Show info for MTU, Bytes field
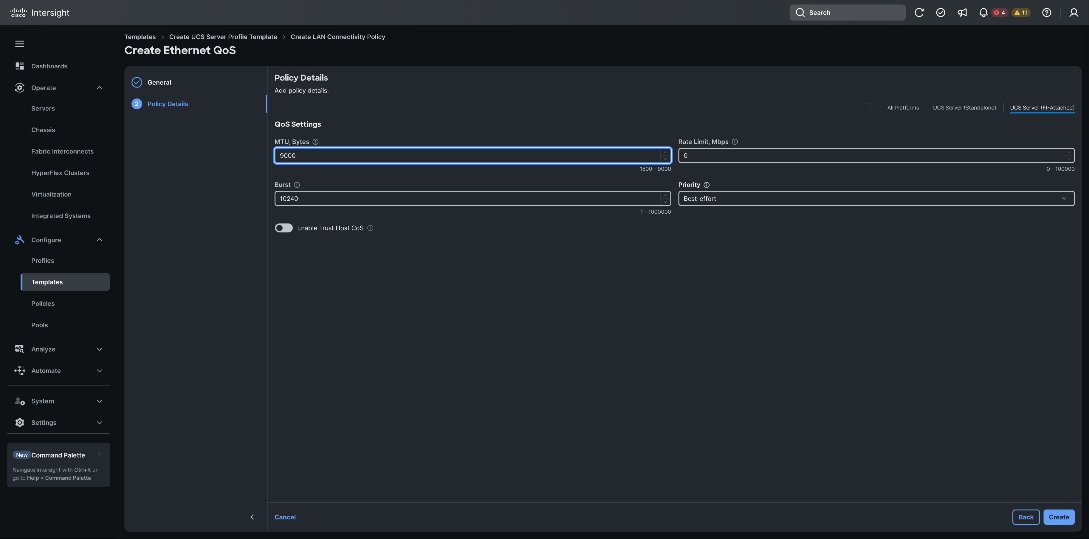Screen dimensions: 1089x539 pos(315,142)
